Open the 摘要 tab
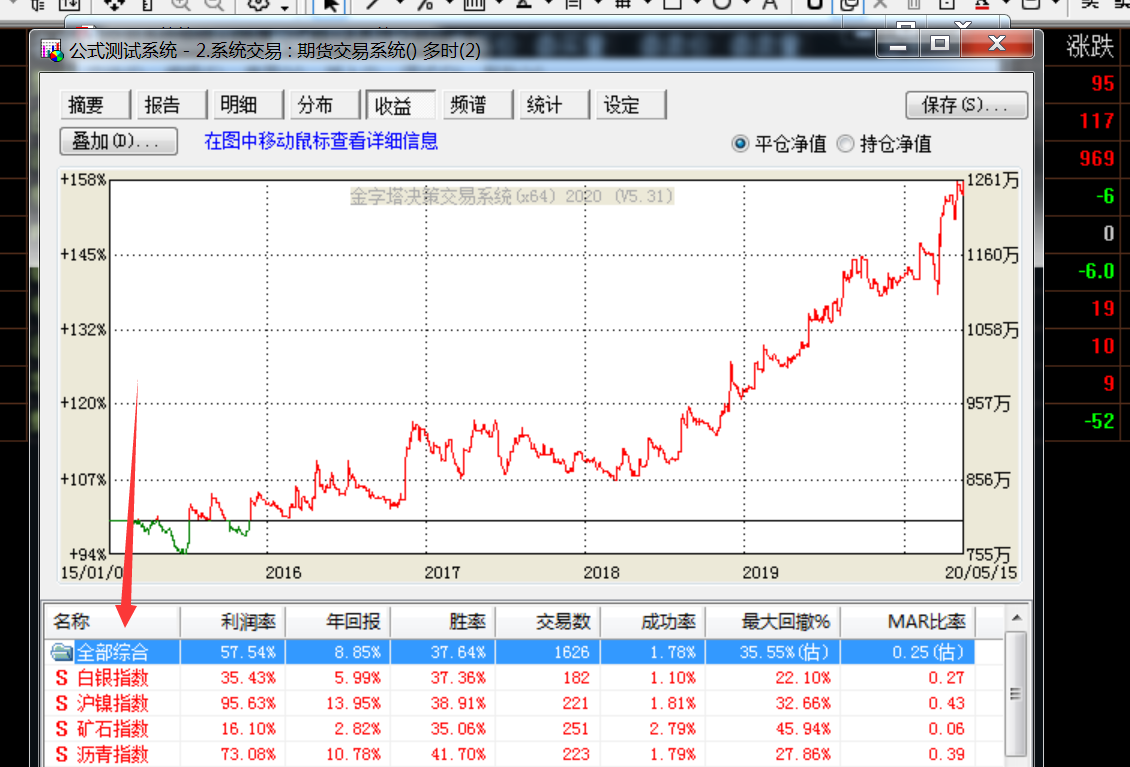This screenshot has height=767, width=1130. (94, 105)
